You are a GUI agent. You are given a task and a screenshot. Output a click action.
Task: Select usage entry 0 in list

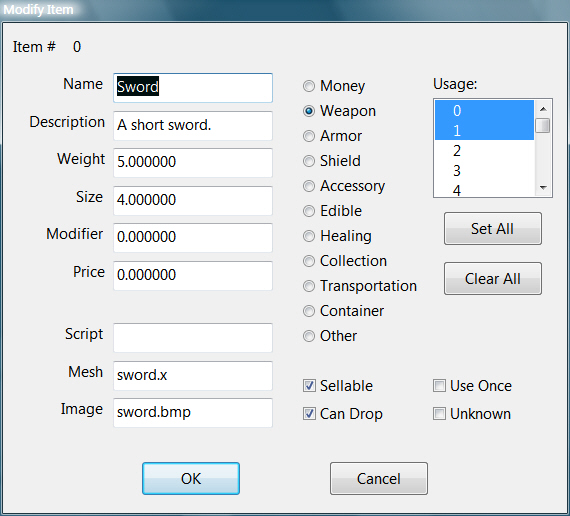tap(484, 110)
